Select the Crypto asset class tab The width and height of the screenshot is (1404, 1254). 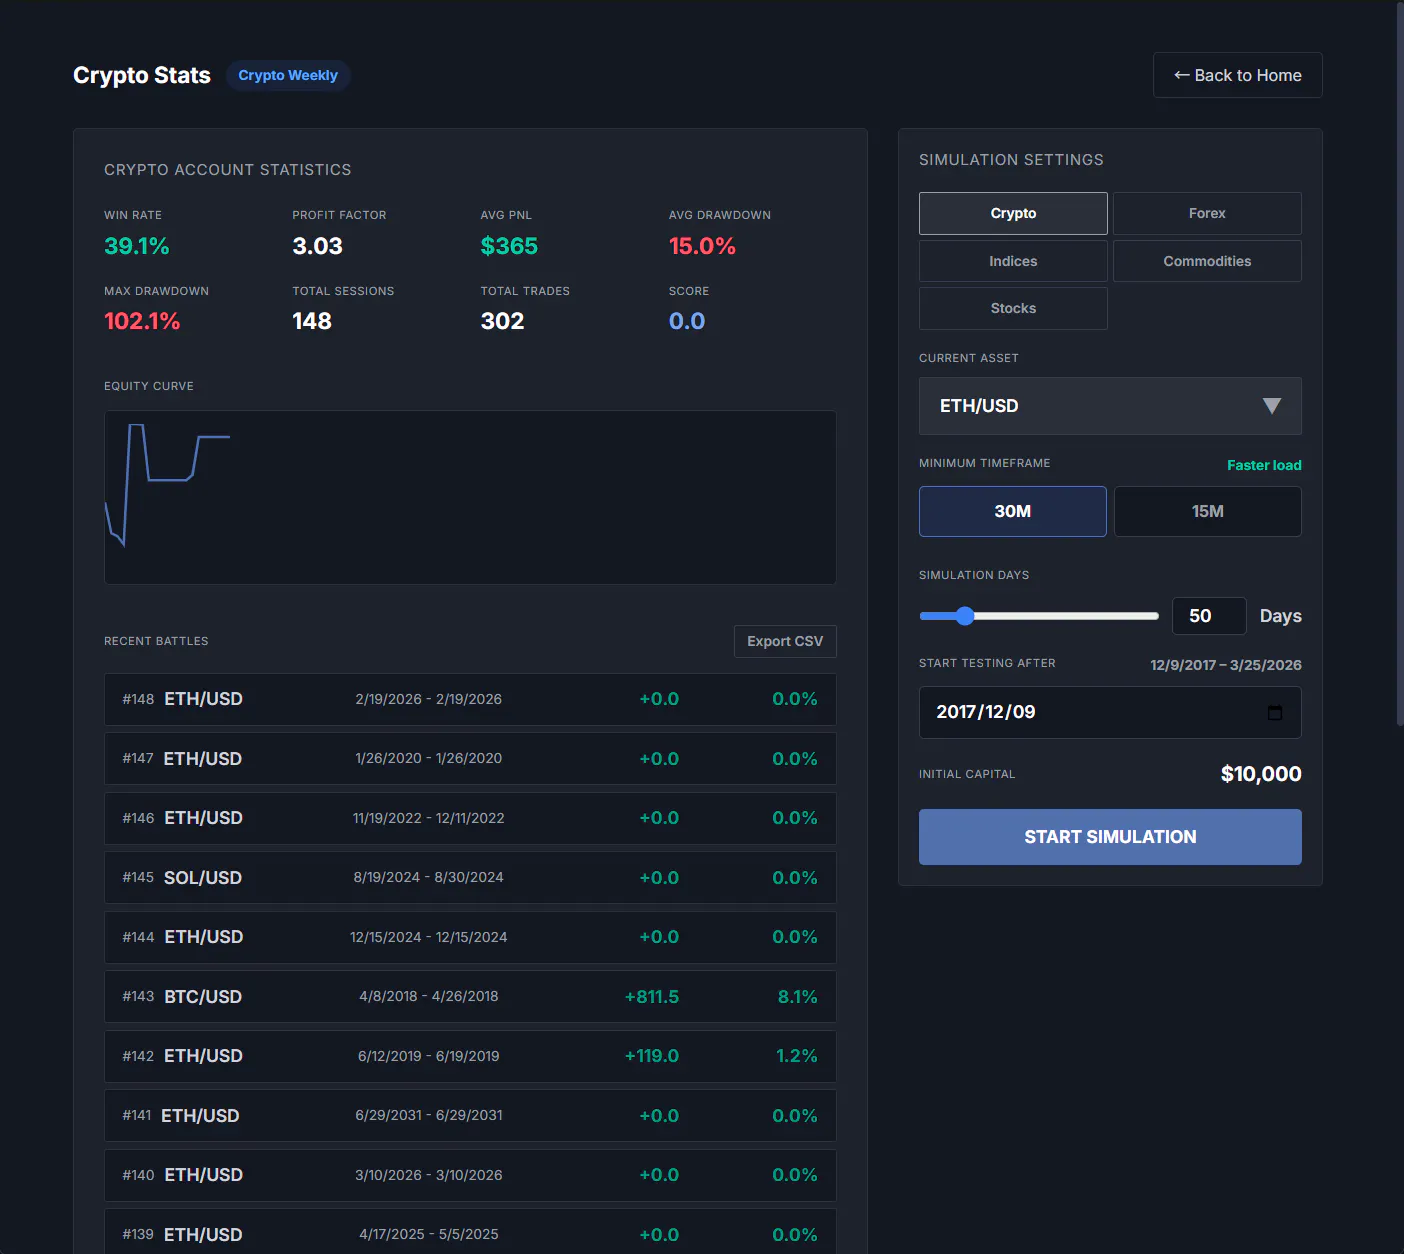[1013, 213]
